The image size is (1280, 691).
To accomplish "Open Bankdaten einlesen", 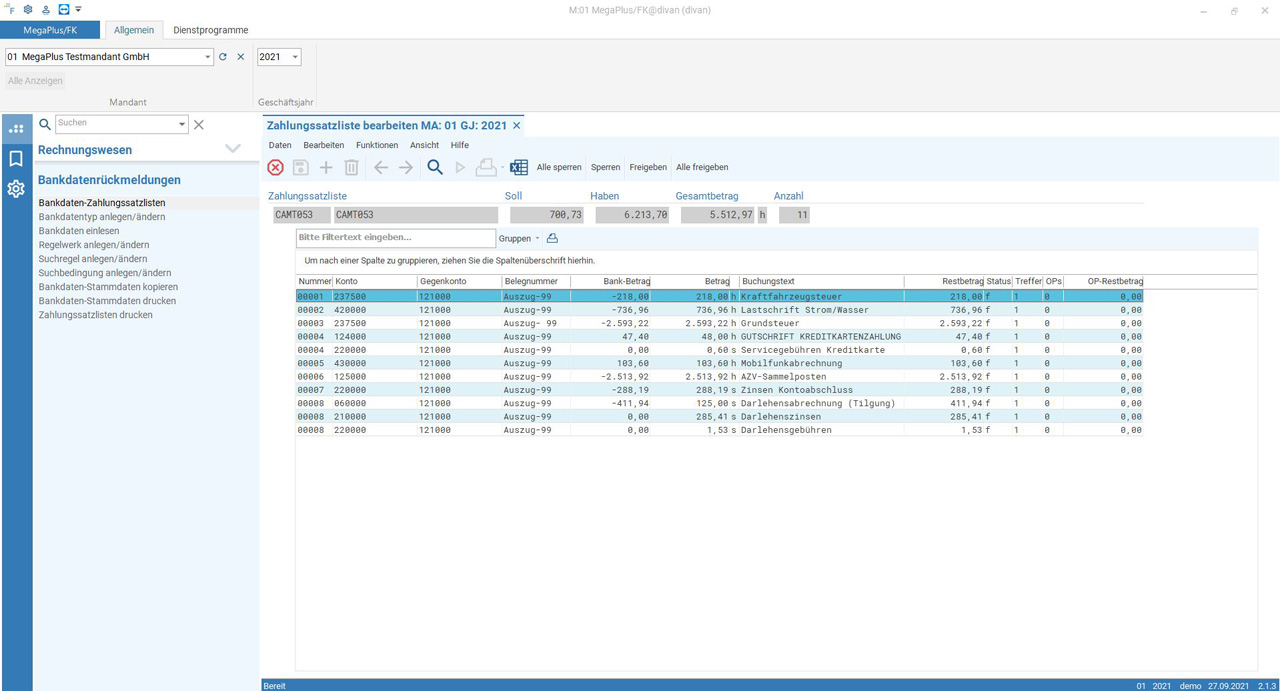I will pyautogui.click(x=78, y=231).
